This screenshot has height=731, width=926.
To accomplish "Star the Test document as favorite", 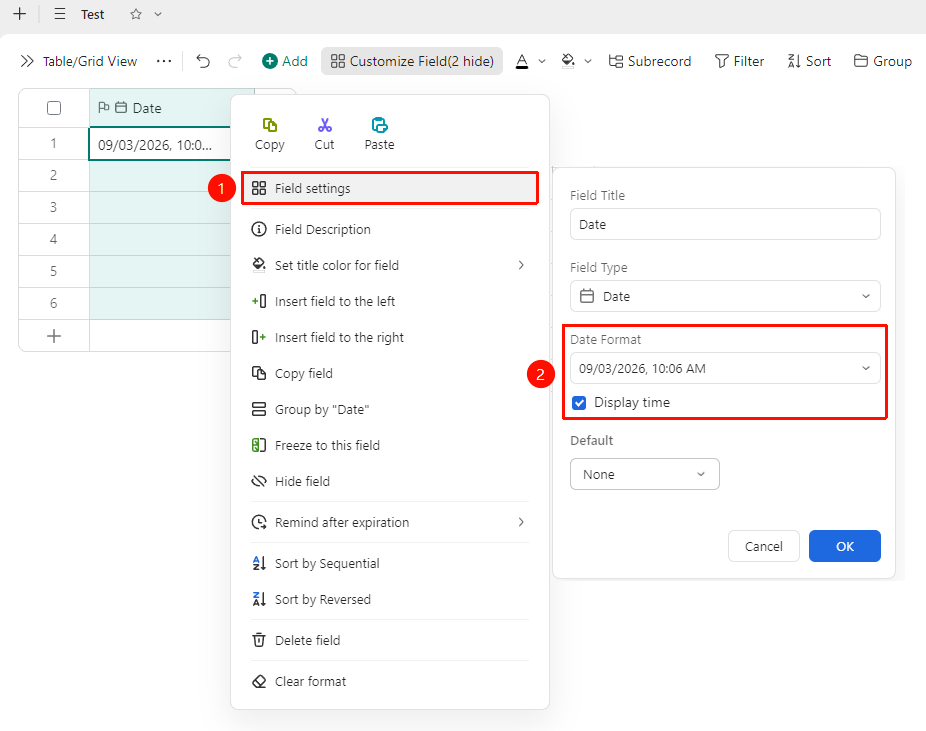I will click(136, 14).
